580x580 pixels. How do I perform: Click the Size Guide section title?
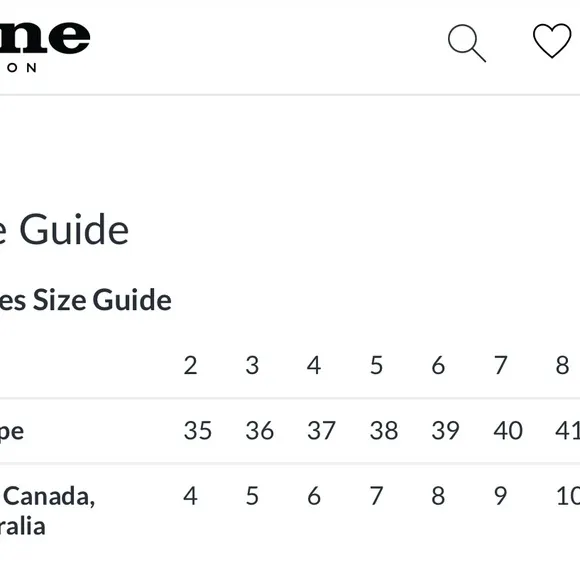tap(85, 300)
